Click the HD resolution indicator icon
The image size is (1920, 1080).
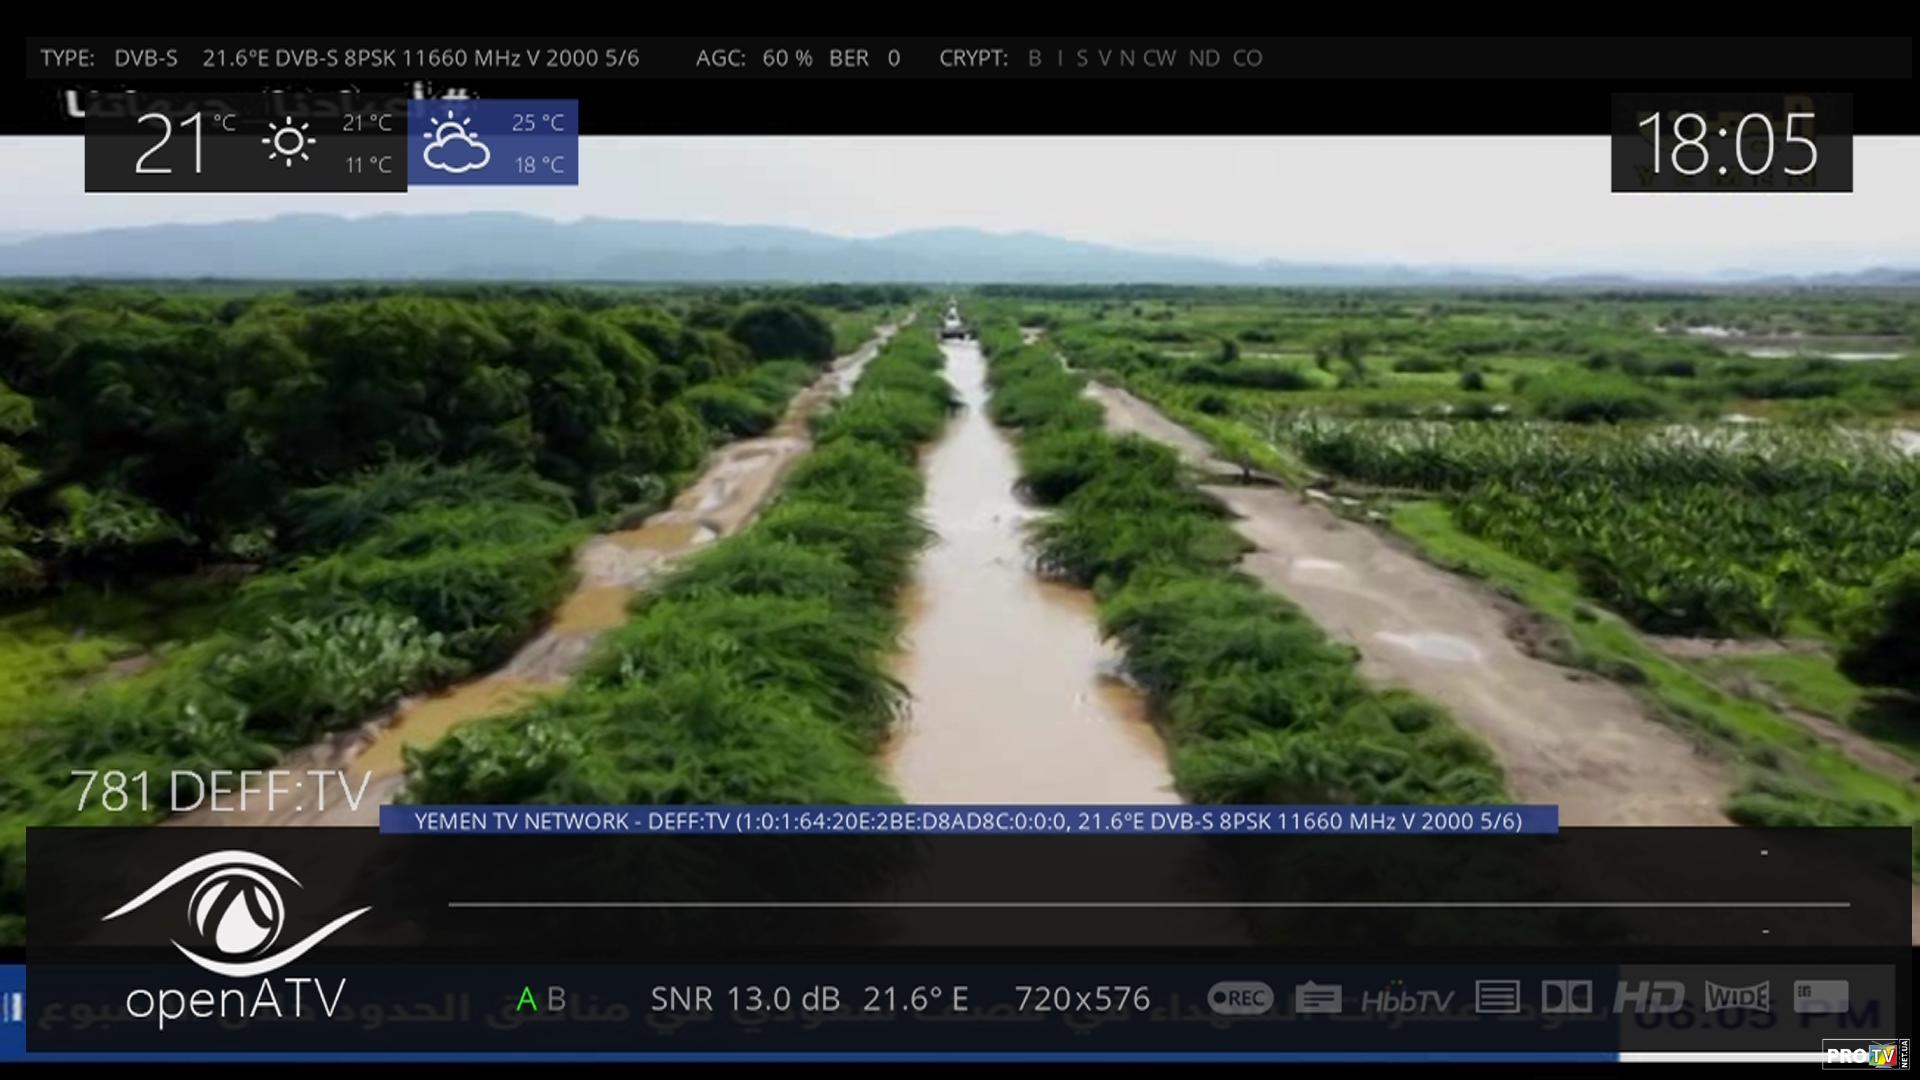click(x=1648, y=997)
